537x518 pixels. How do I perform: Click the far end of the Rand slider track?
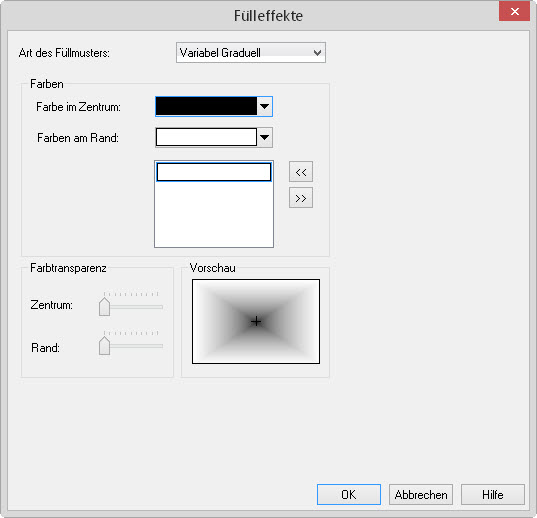[x=160, y=346]
